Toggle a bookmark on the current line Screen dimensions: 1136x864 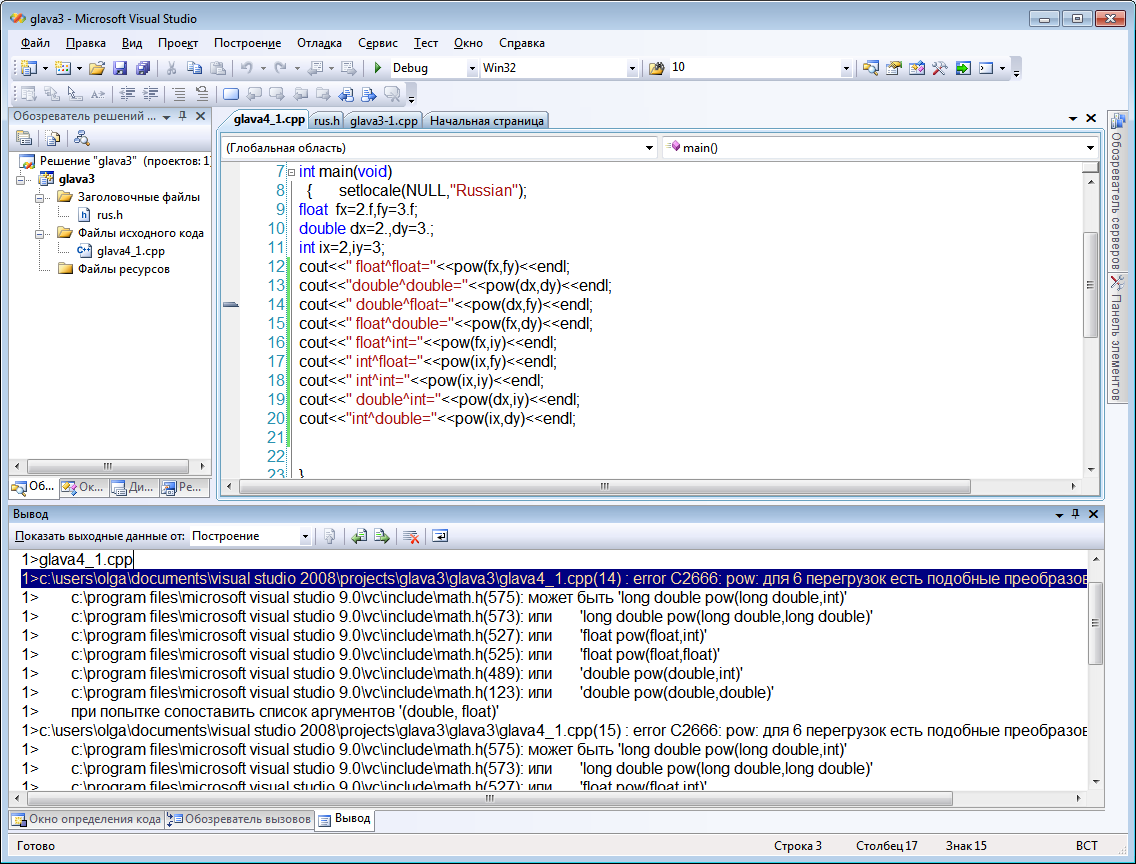231,94
